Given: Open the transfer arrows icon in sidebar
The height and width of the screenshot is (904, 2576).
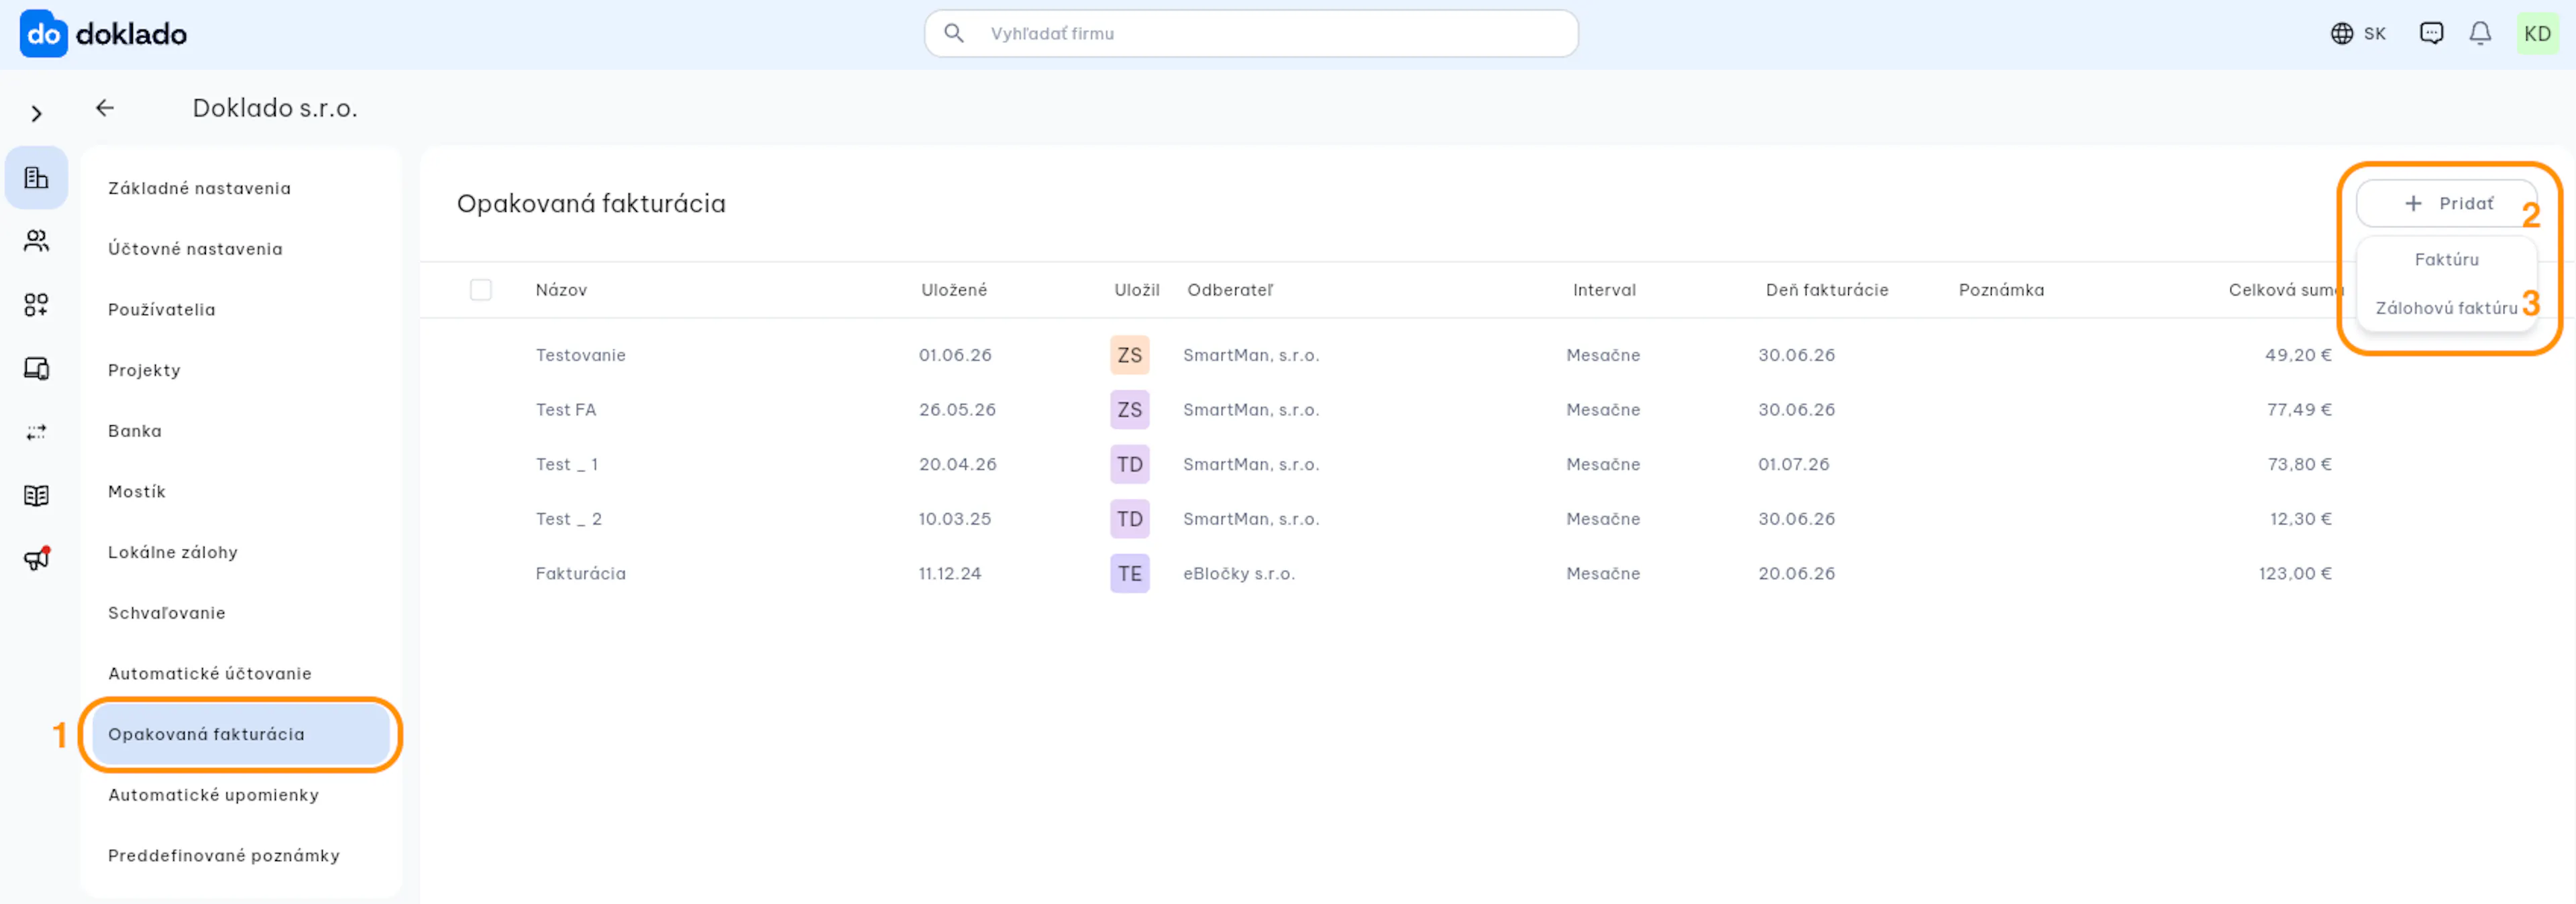Looking at the screenshot, I should [x=37, y=432].
